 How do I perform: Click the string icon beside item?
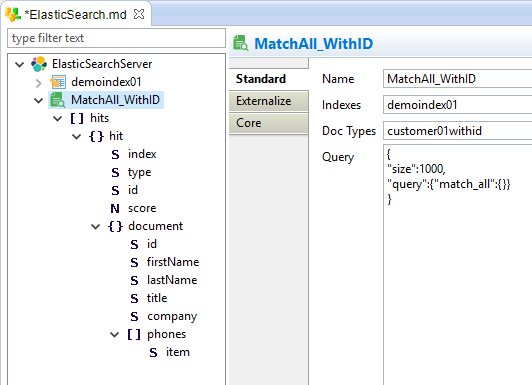point(153,352)
